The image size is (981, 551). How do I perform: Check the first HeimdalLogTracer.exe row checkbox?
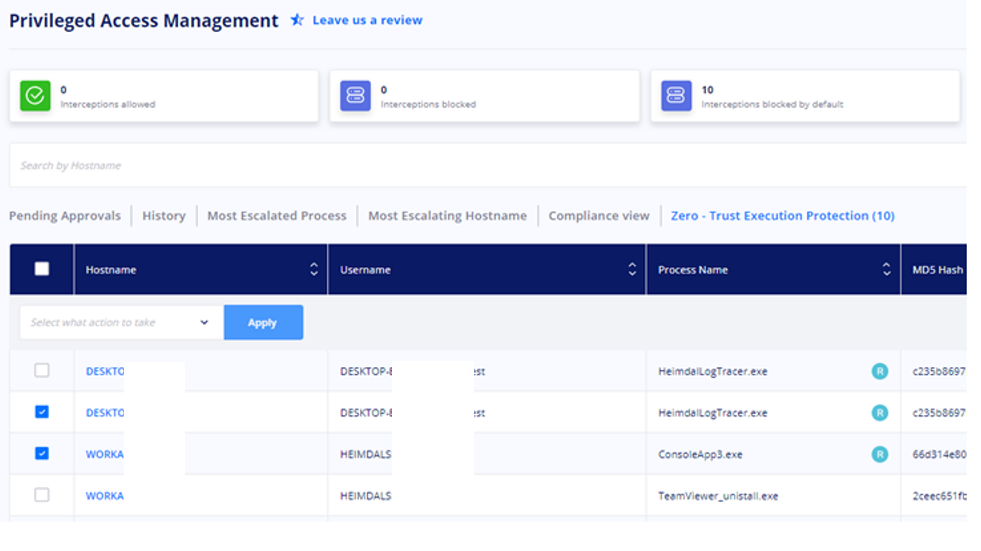coord(42,370)
